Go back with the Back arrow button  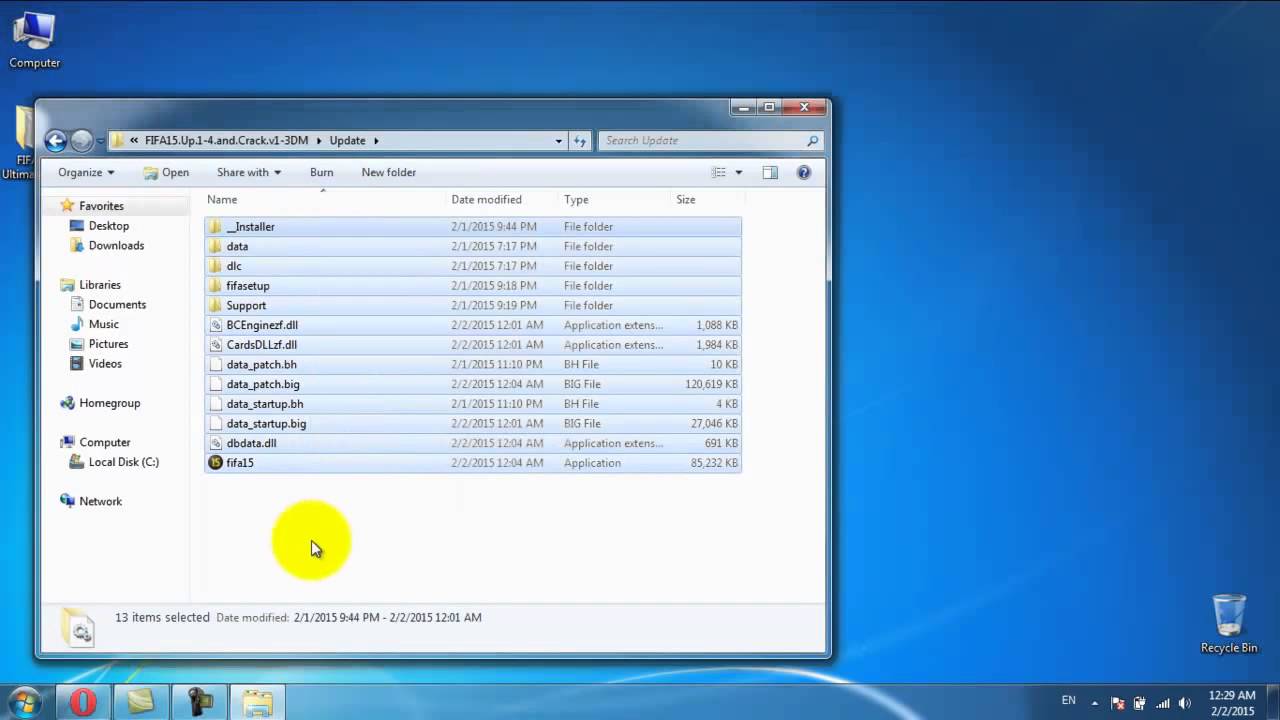point(56,141)
